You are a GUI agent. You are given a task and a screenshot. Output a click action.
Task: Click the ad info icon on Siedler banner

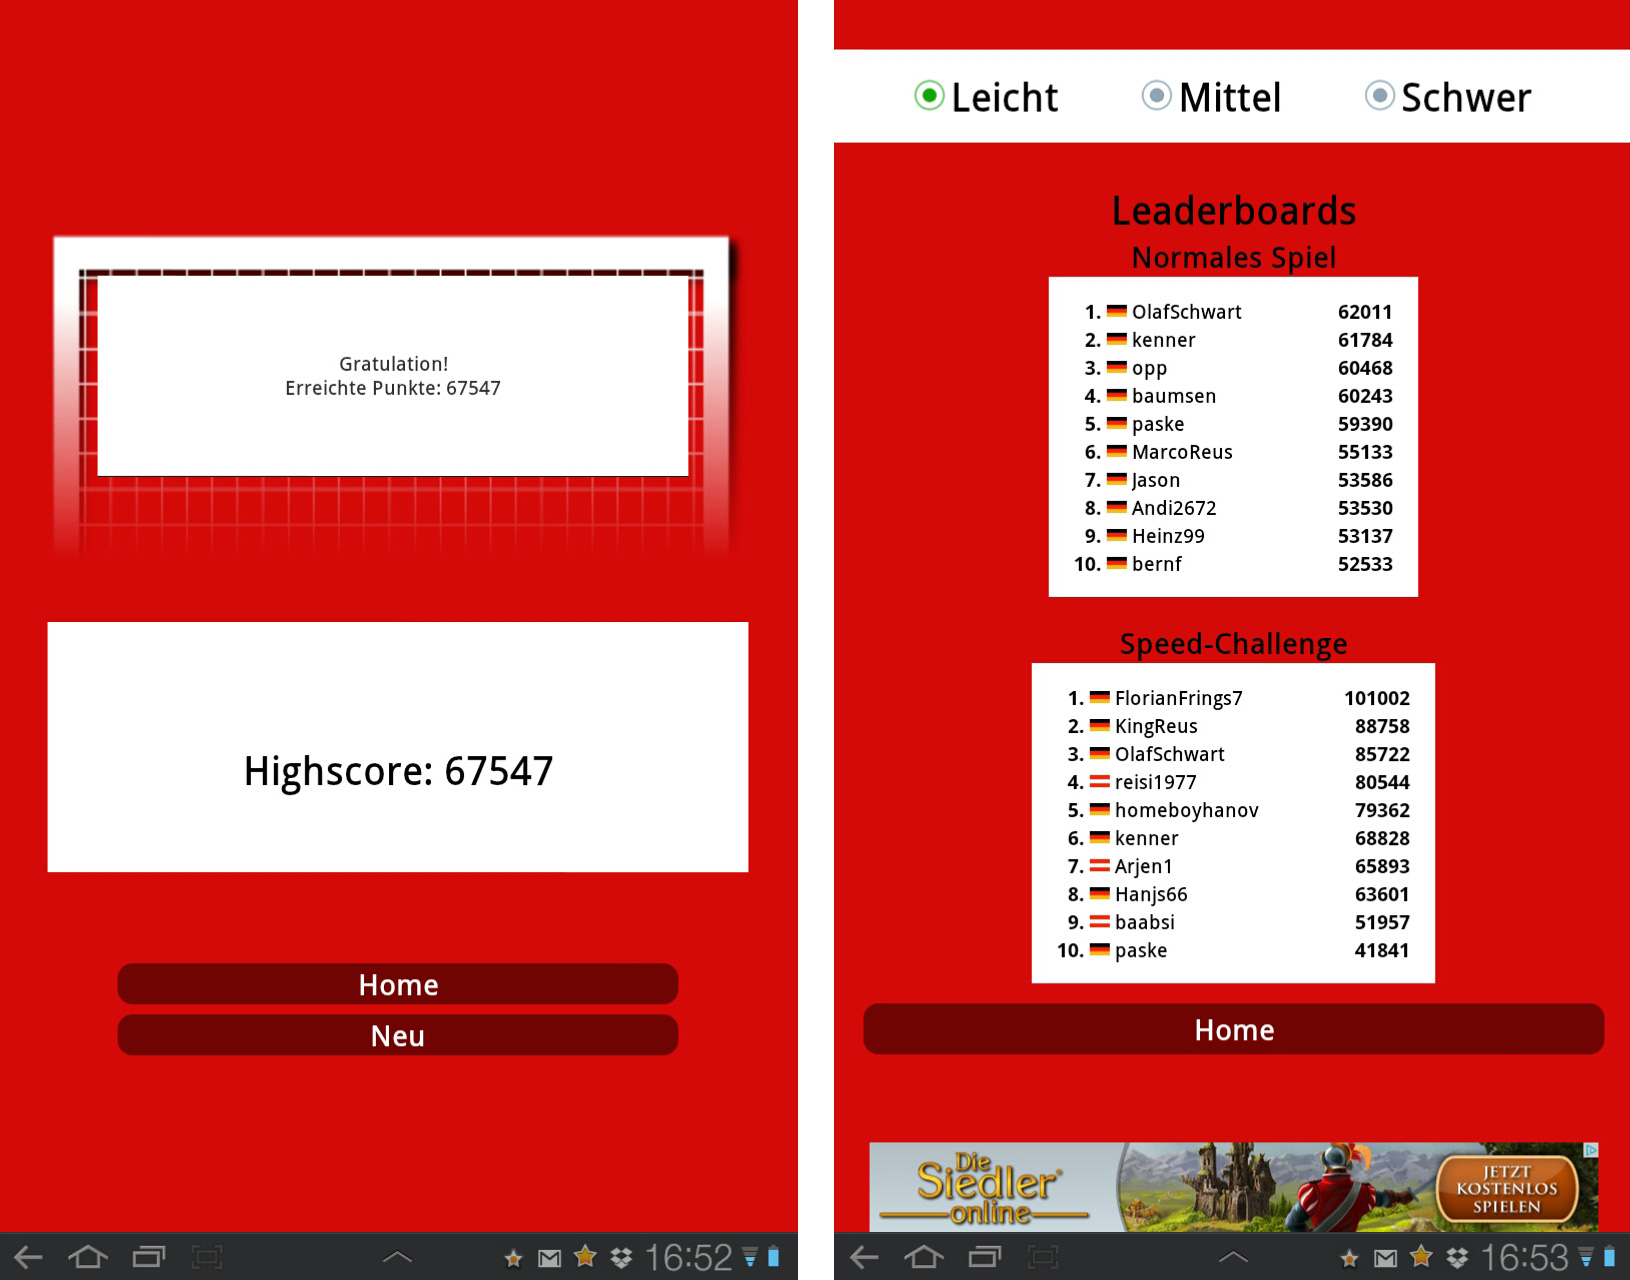[1591, 1151]
